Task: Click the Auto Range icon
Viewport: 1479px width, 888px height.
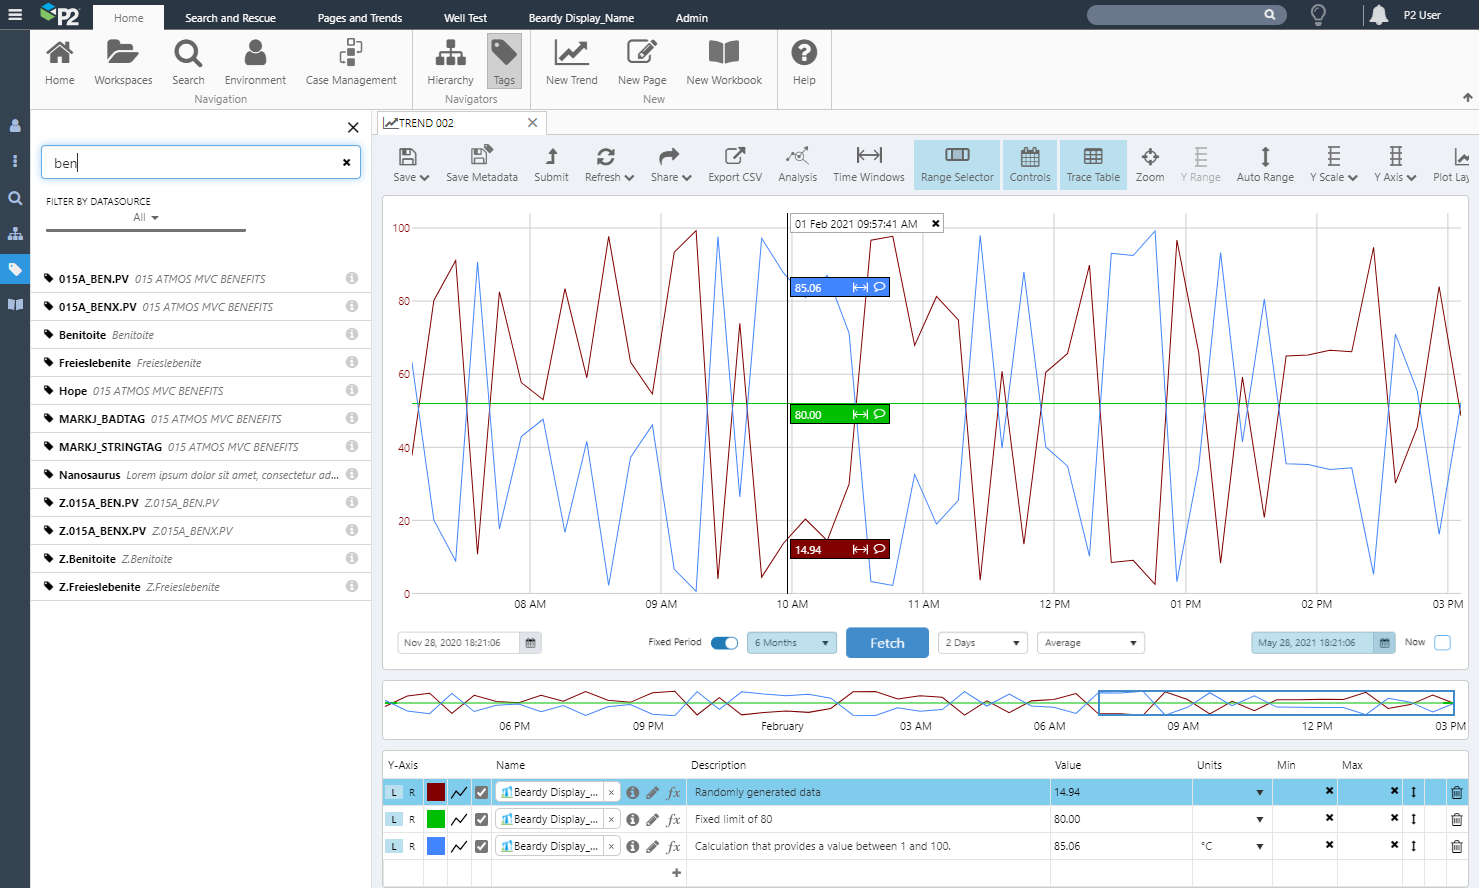Action: [x=1264, y=164]
